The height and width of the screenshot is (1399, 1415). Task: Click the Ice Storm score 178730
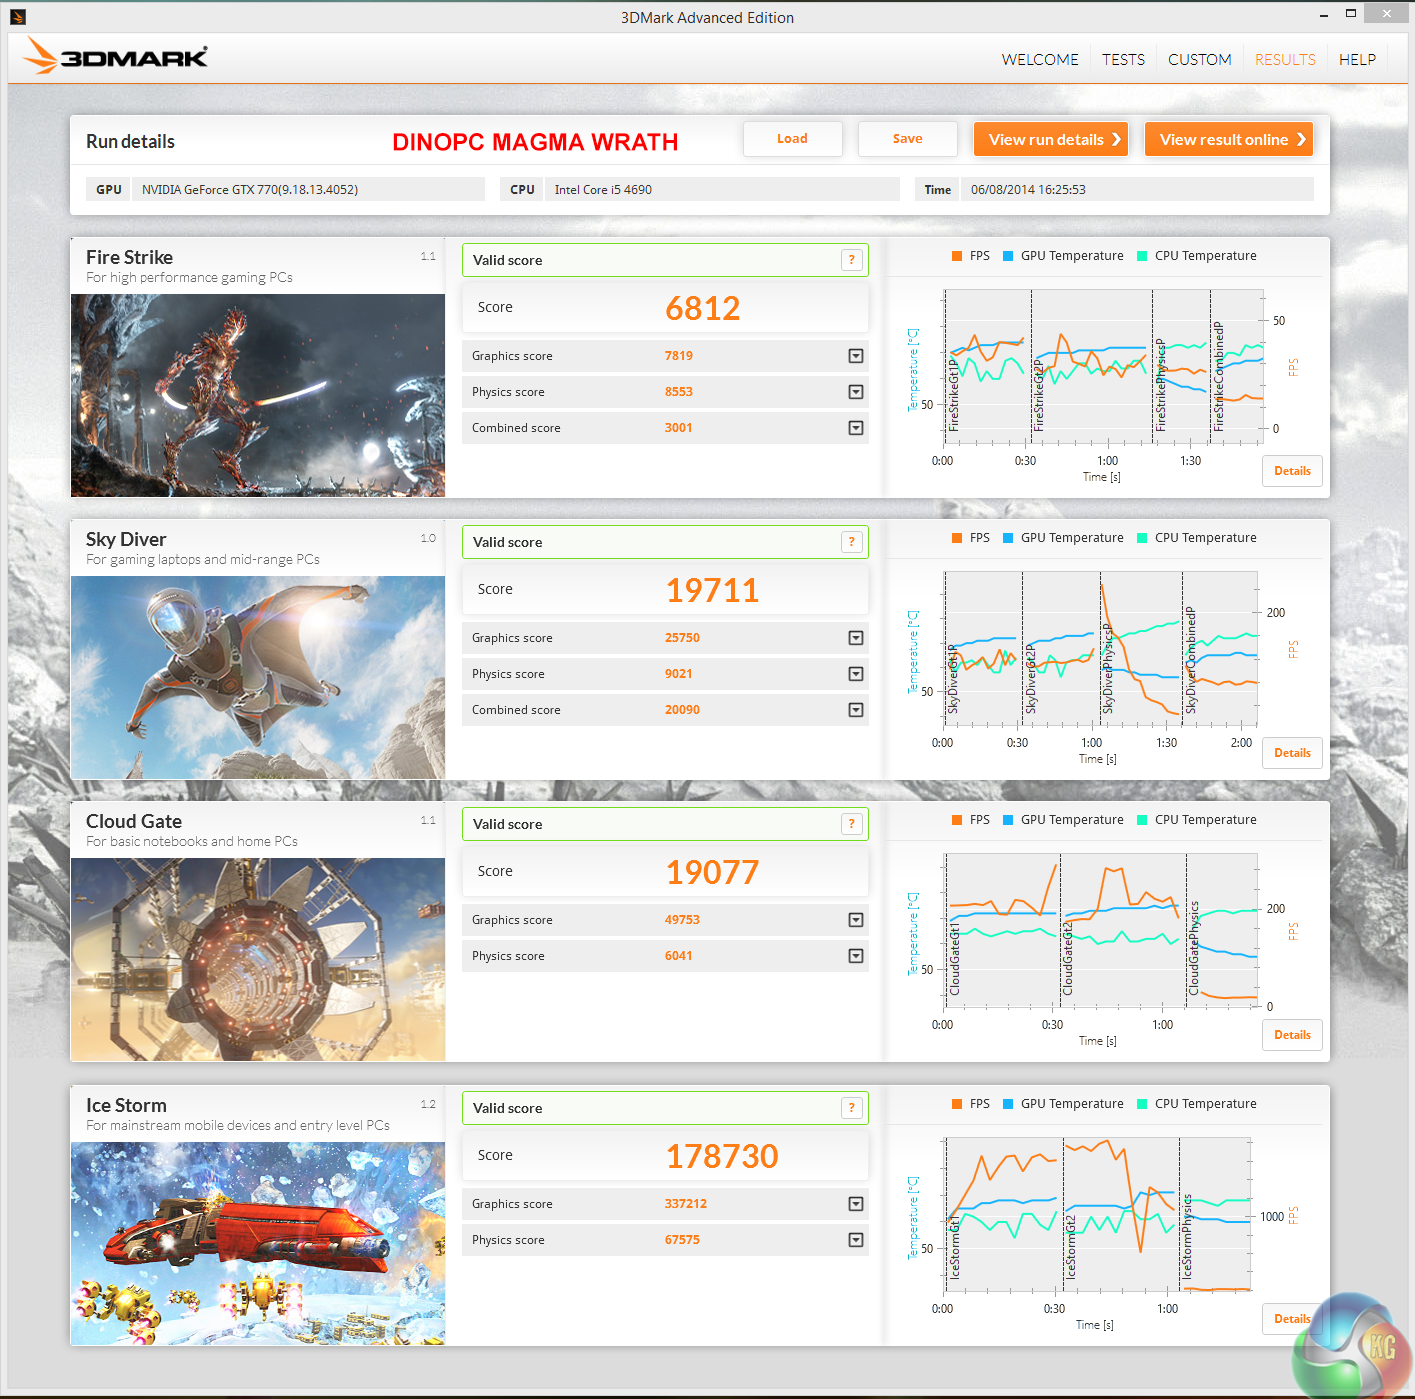(722, 1156)
